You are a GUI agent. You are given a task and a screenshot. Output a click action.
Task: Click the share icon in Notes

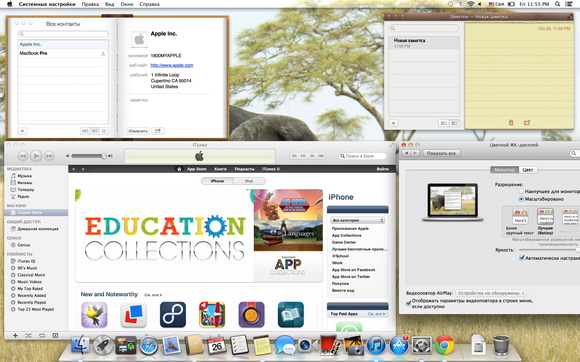(527, 122)
